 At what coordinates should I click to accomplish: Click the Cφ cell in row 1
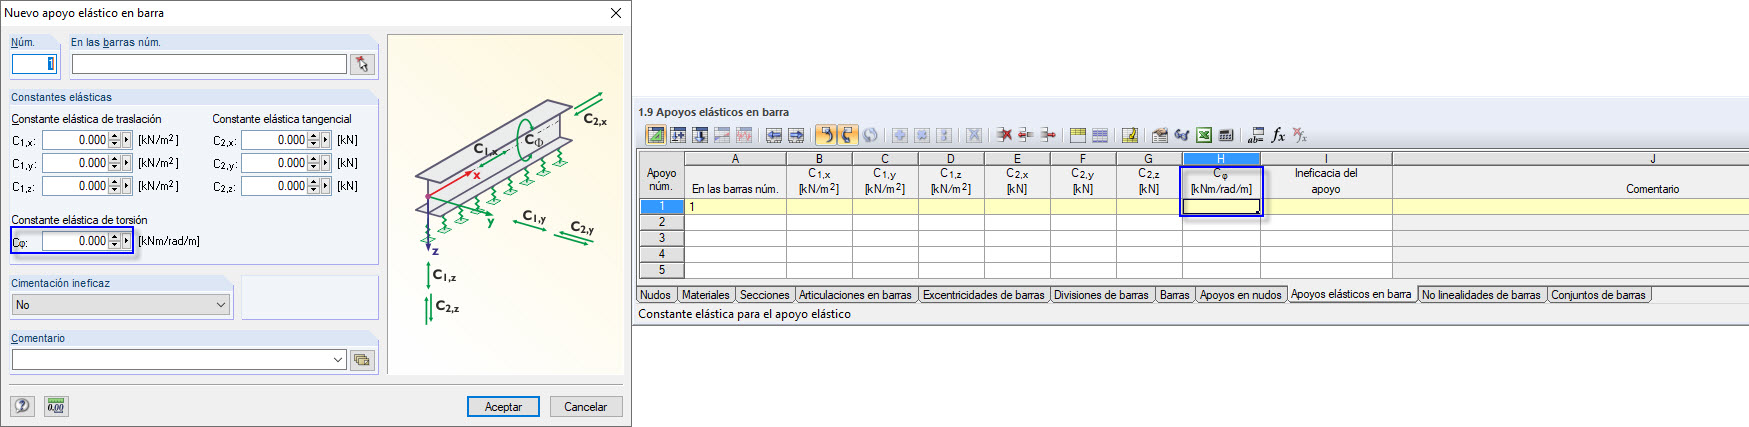click(x=1221, y=206)
